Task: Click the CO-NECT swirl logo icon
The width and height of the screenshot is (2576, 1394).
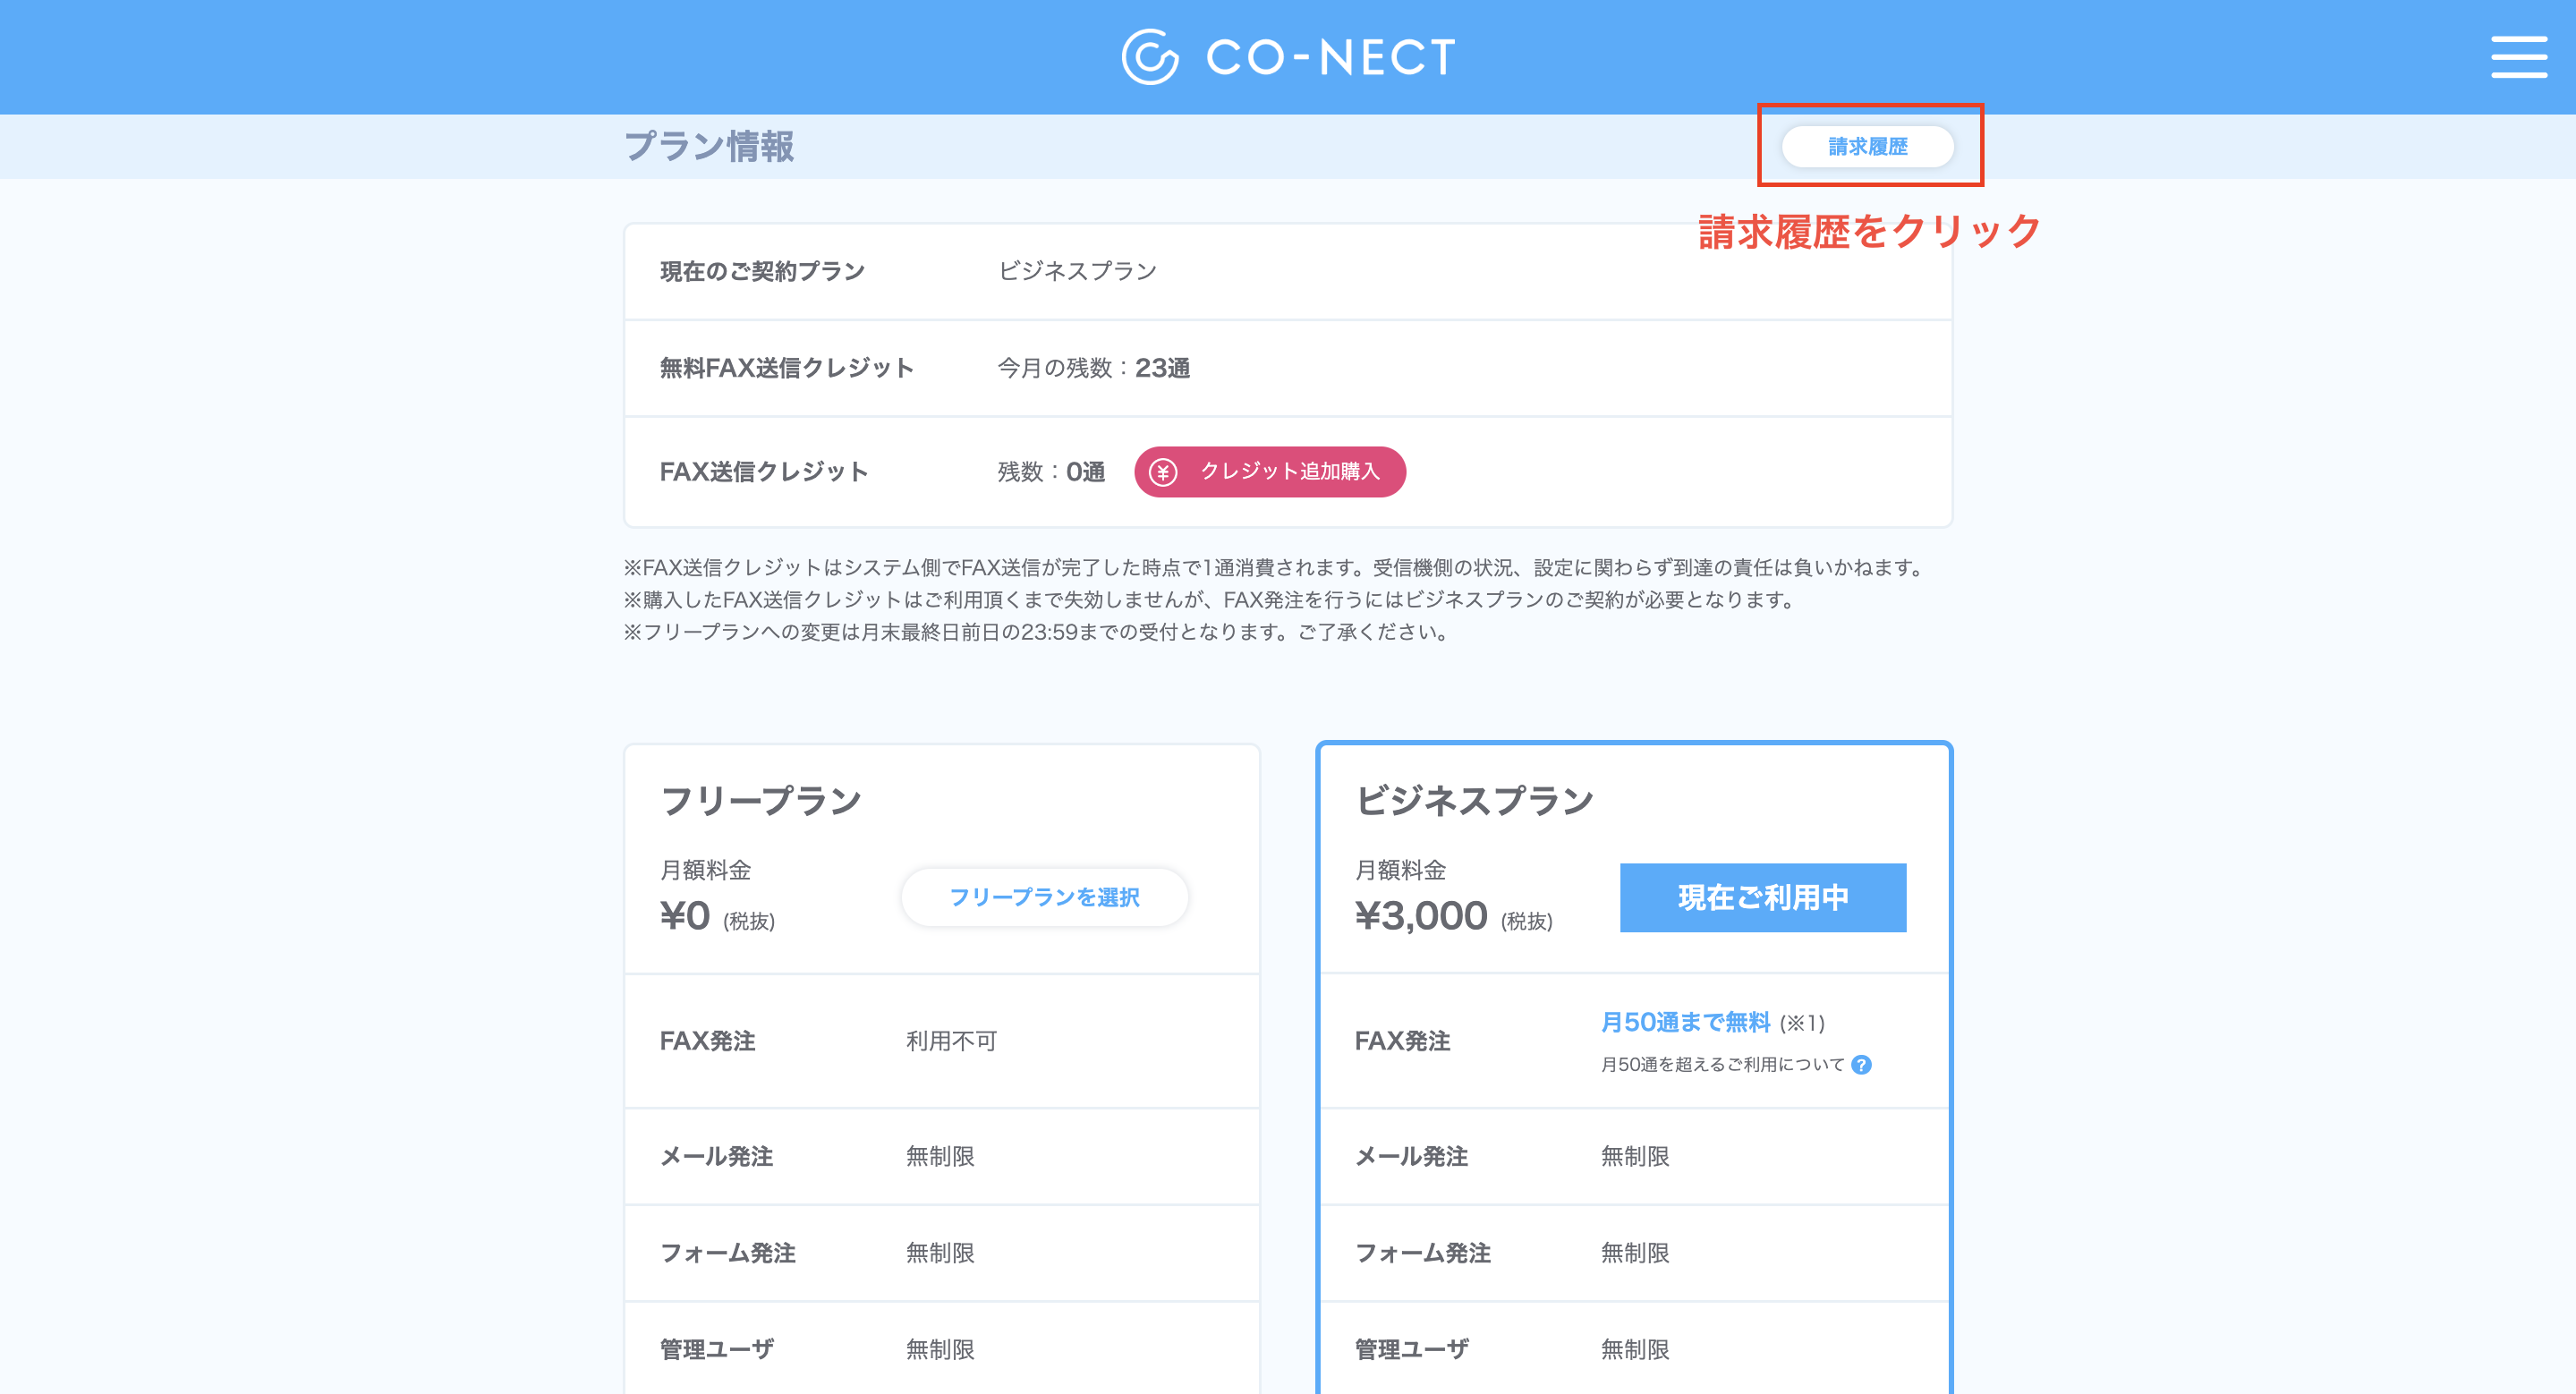Action: (1150, 57)
